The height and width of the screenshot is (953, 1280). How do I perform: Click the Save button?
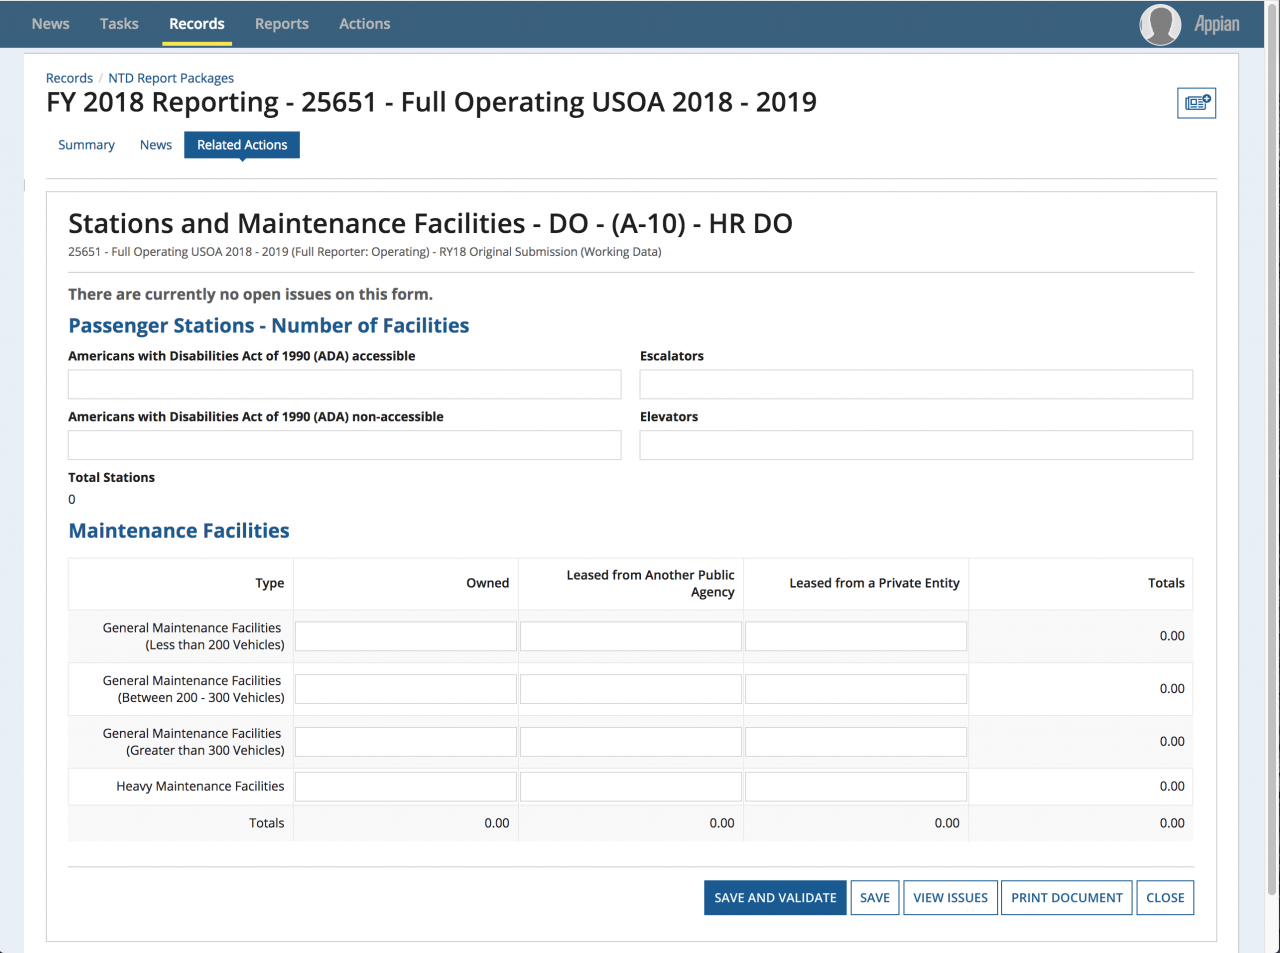tap(875, 898)
